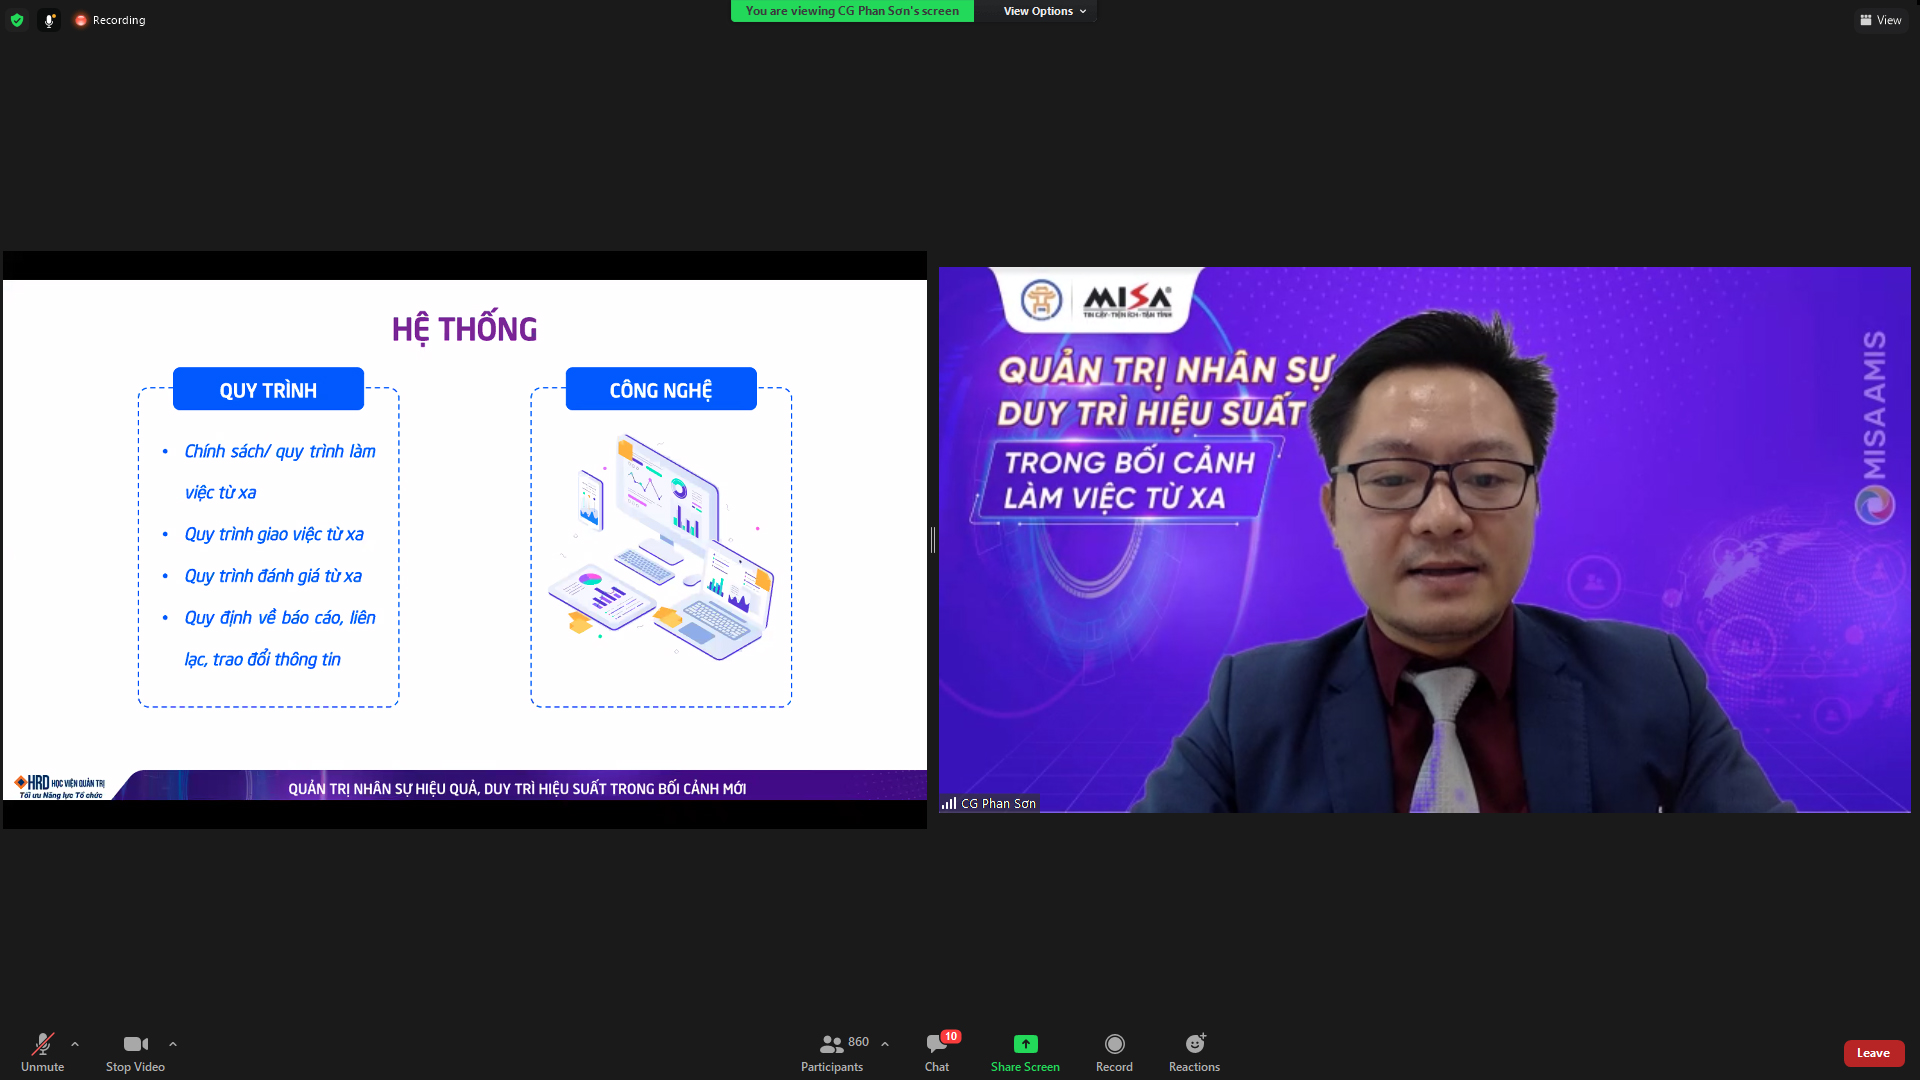The image size is (1920, 1080).
Task: Click the signal strength icon beside CG Phan Sơn
Action: point(948,803)
